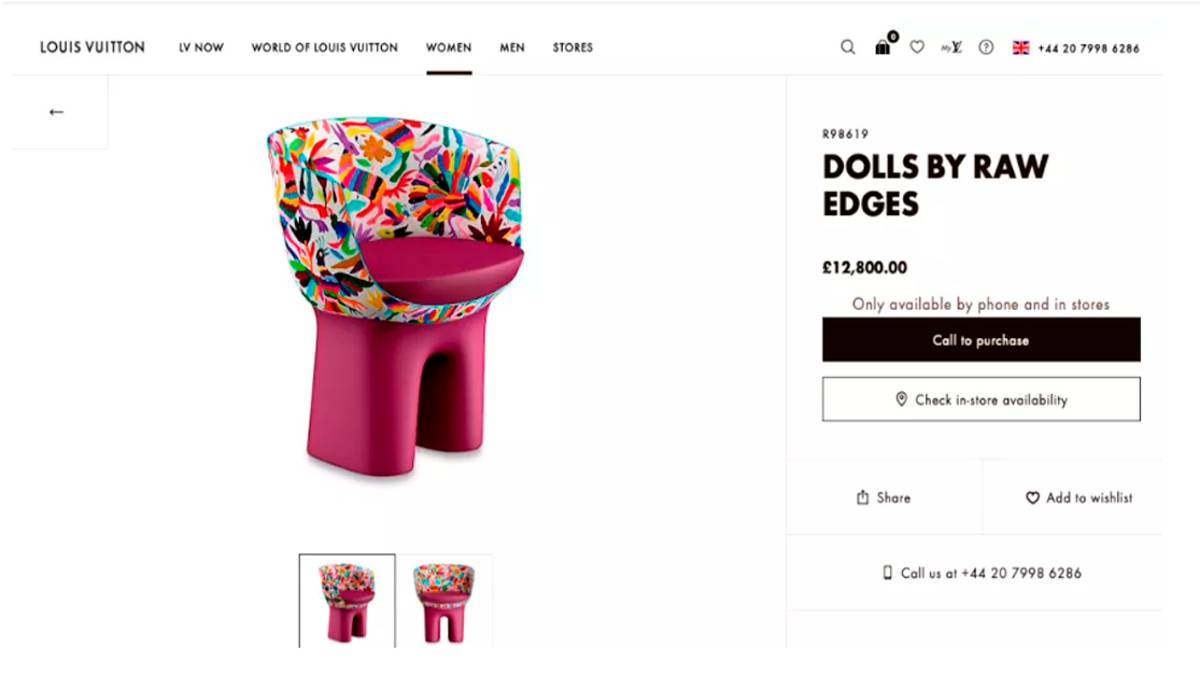The image size is (1200, 675).
Task: Open the shopping bag icon
Action: pyautogui.click(x=883, y=47)
